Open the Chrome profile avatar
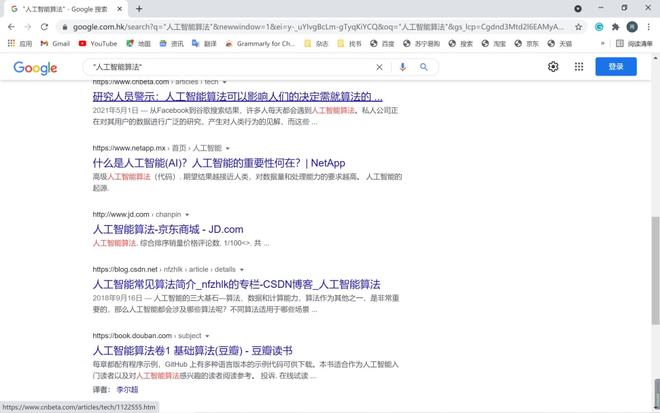660x413 pixels. [x=632, y=27]
